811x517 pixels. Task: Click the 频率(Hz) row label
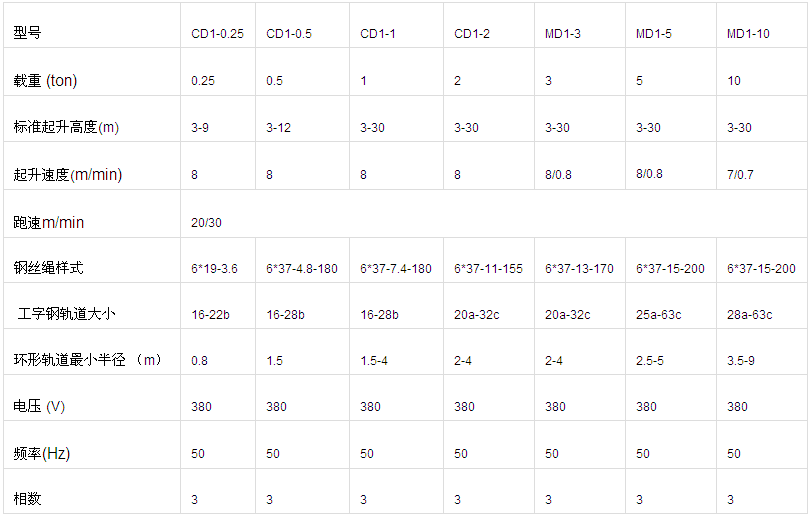tap(42, 453)
